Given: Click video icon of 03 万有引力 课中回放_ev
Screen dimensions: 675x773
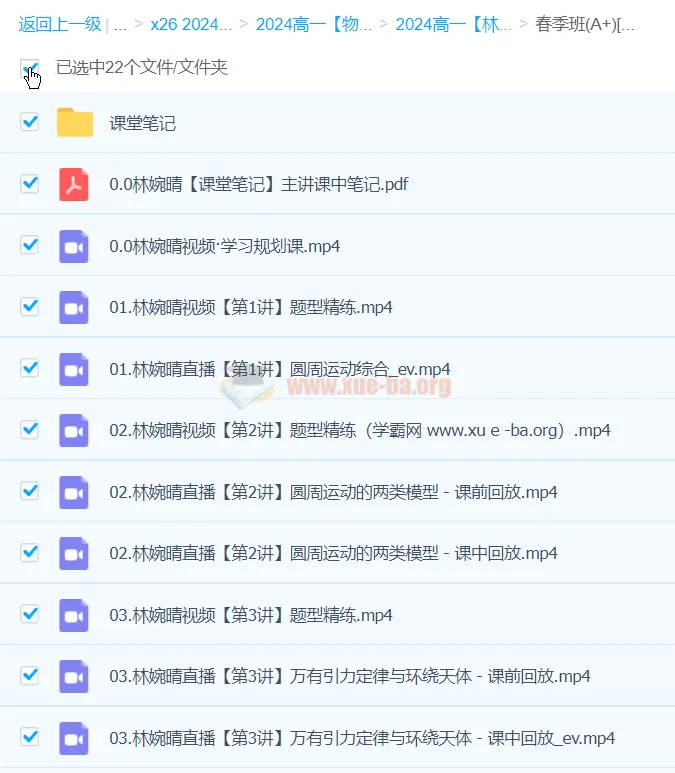Looking at the screenshot, I should click(74, 738).
